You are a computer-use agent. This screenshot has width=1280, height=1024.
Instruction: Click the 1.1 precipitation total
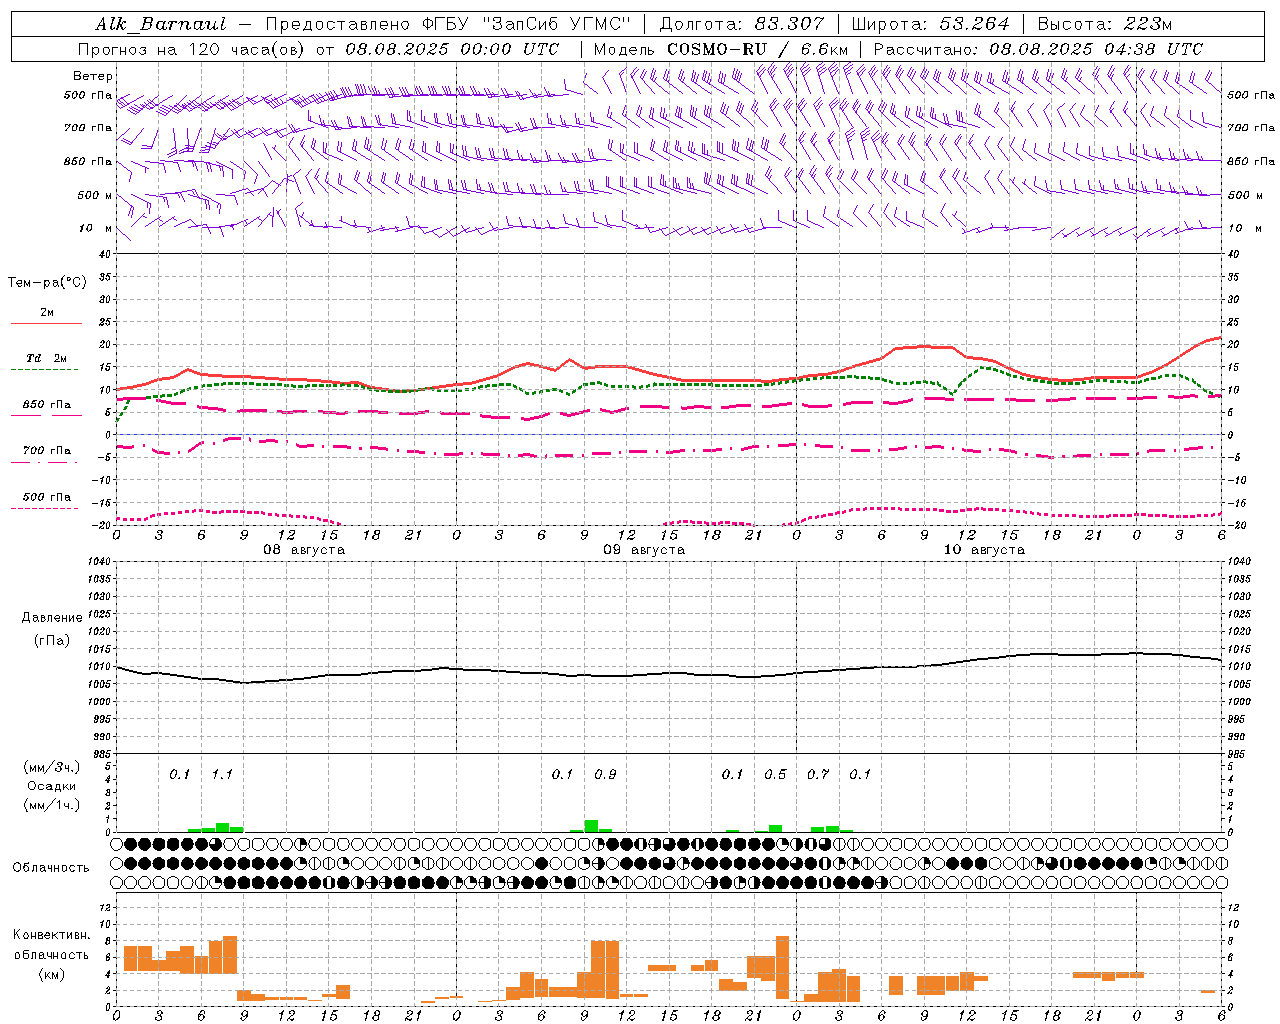click(222, 775)
